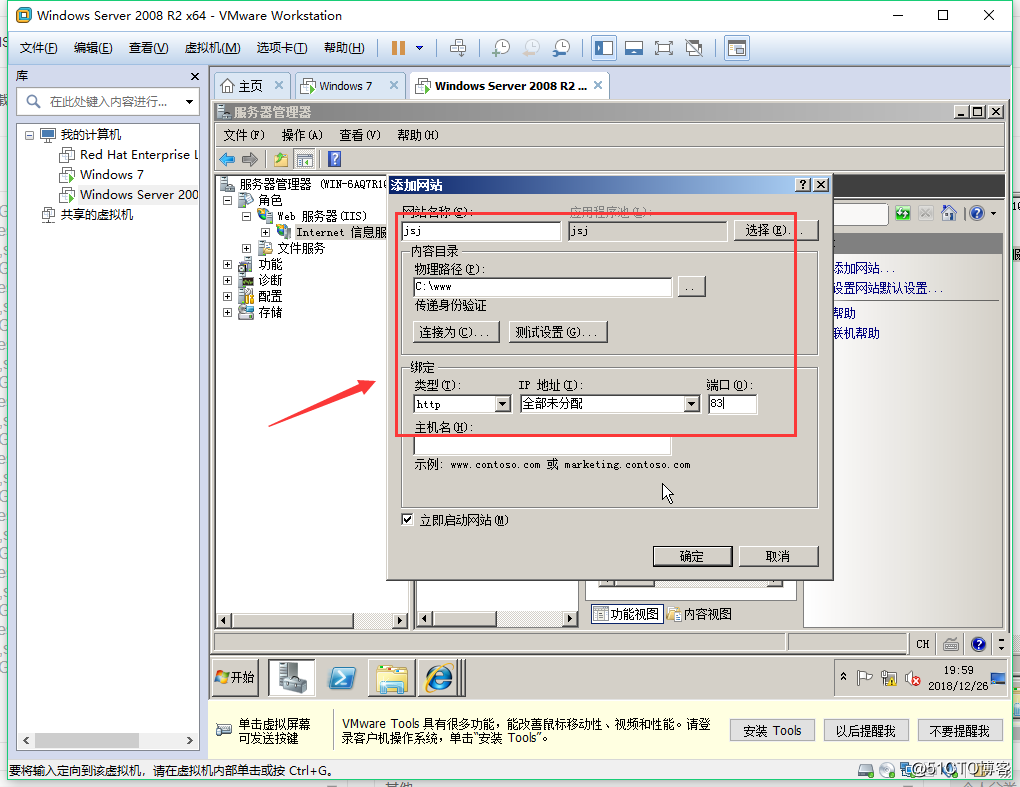Open the pause button dropdown arrow
Image resolution: width=1020 pixels, height=787 pixels.
[420, 48]
